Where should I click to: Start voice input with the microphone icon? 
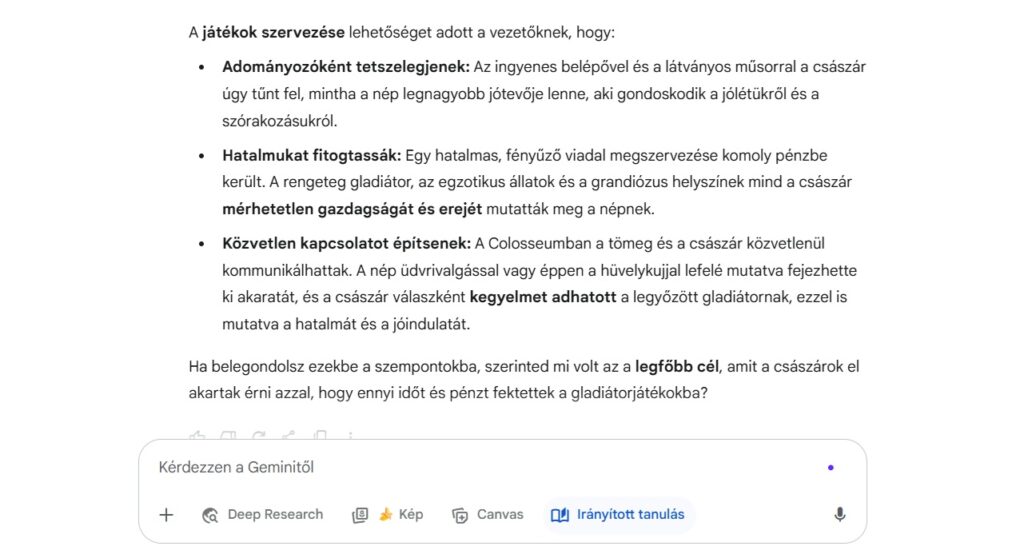coord(840,515)
